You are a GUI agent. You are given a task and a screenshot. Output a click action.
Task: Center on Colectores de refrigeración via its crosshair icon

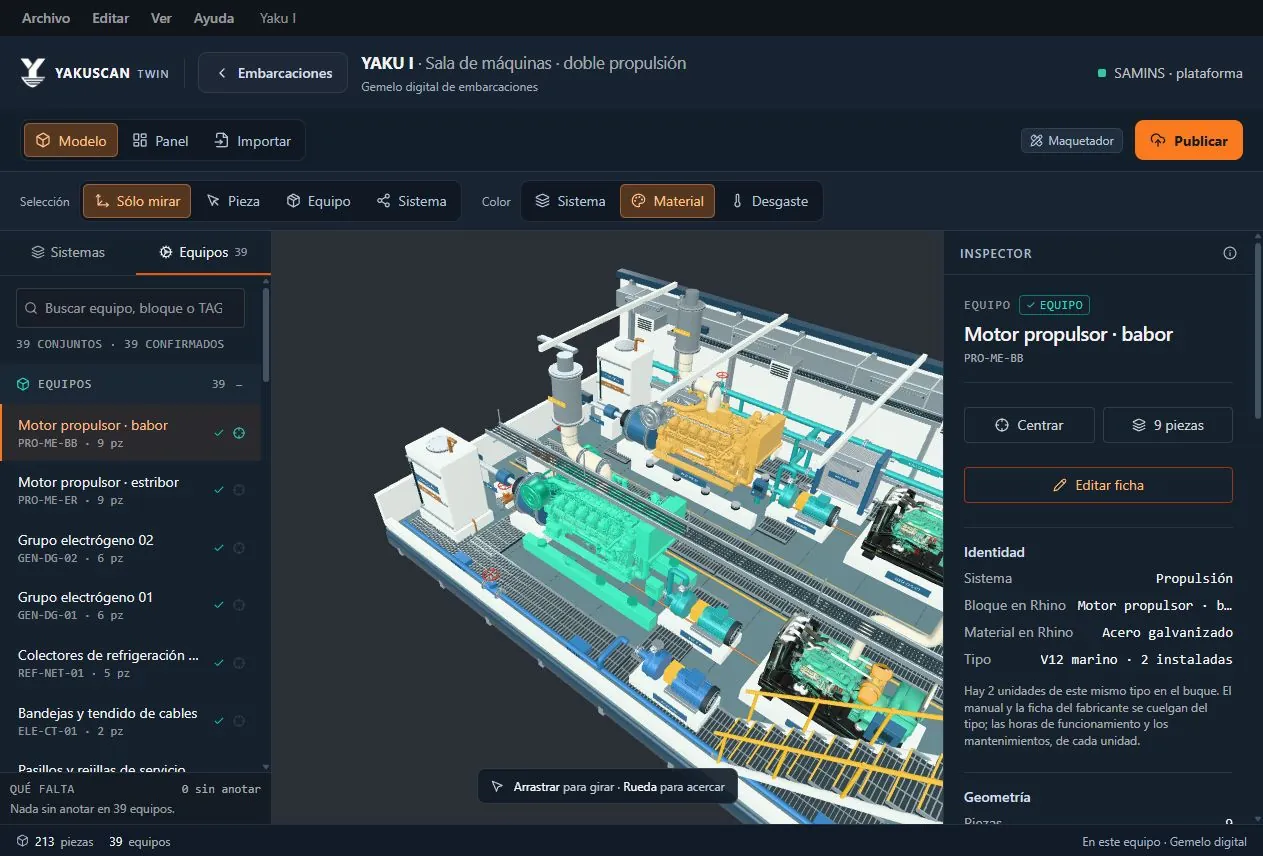tap(239, 663)
